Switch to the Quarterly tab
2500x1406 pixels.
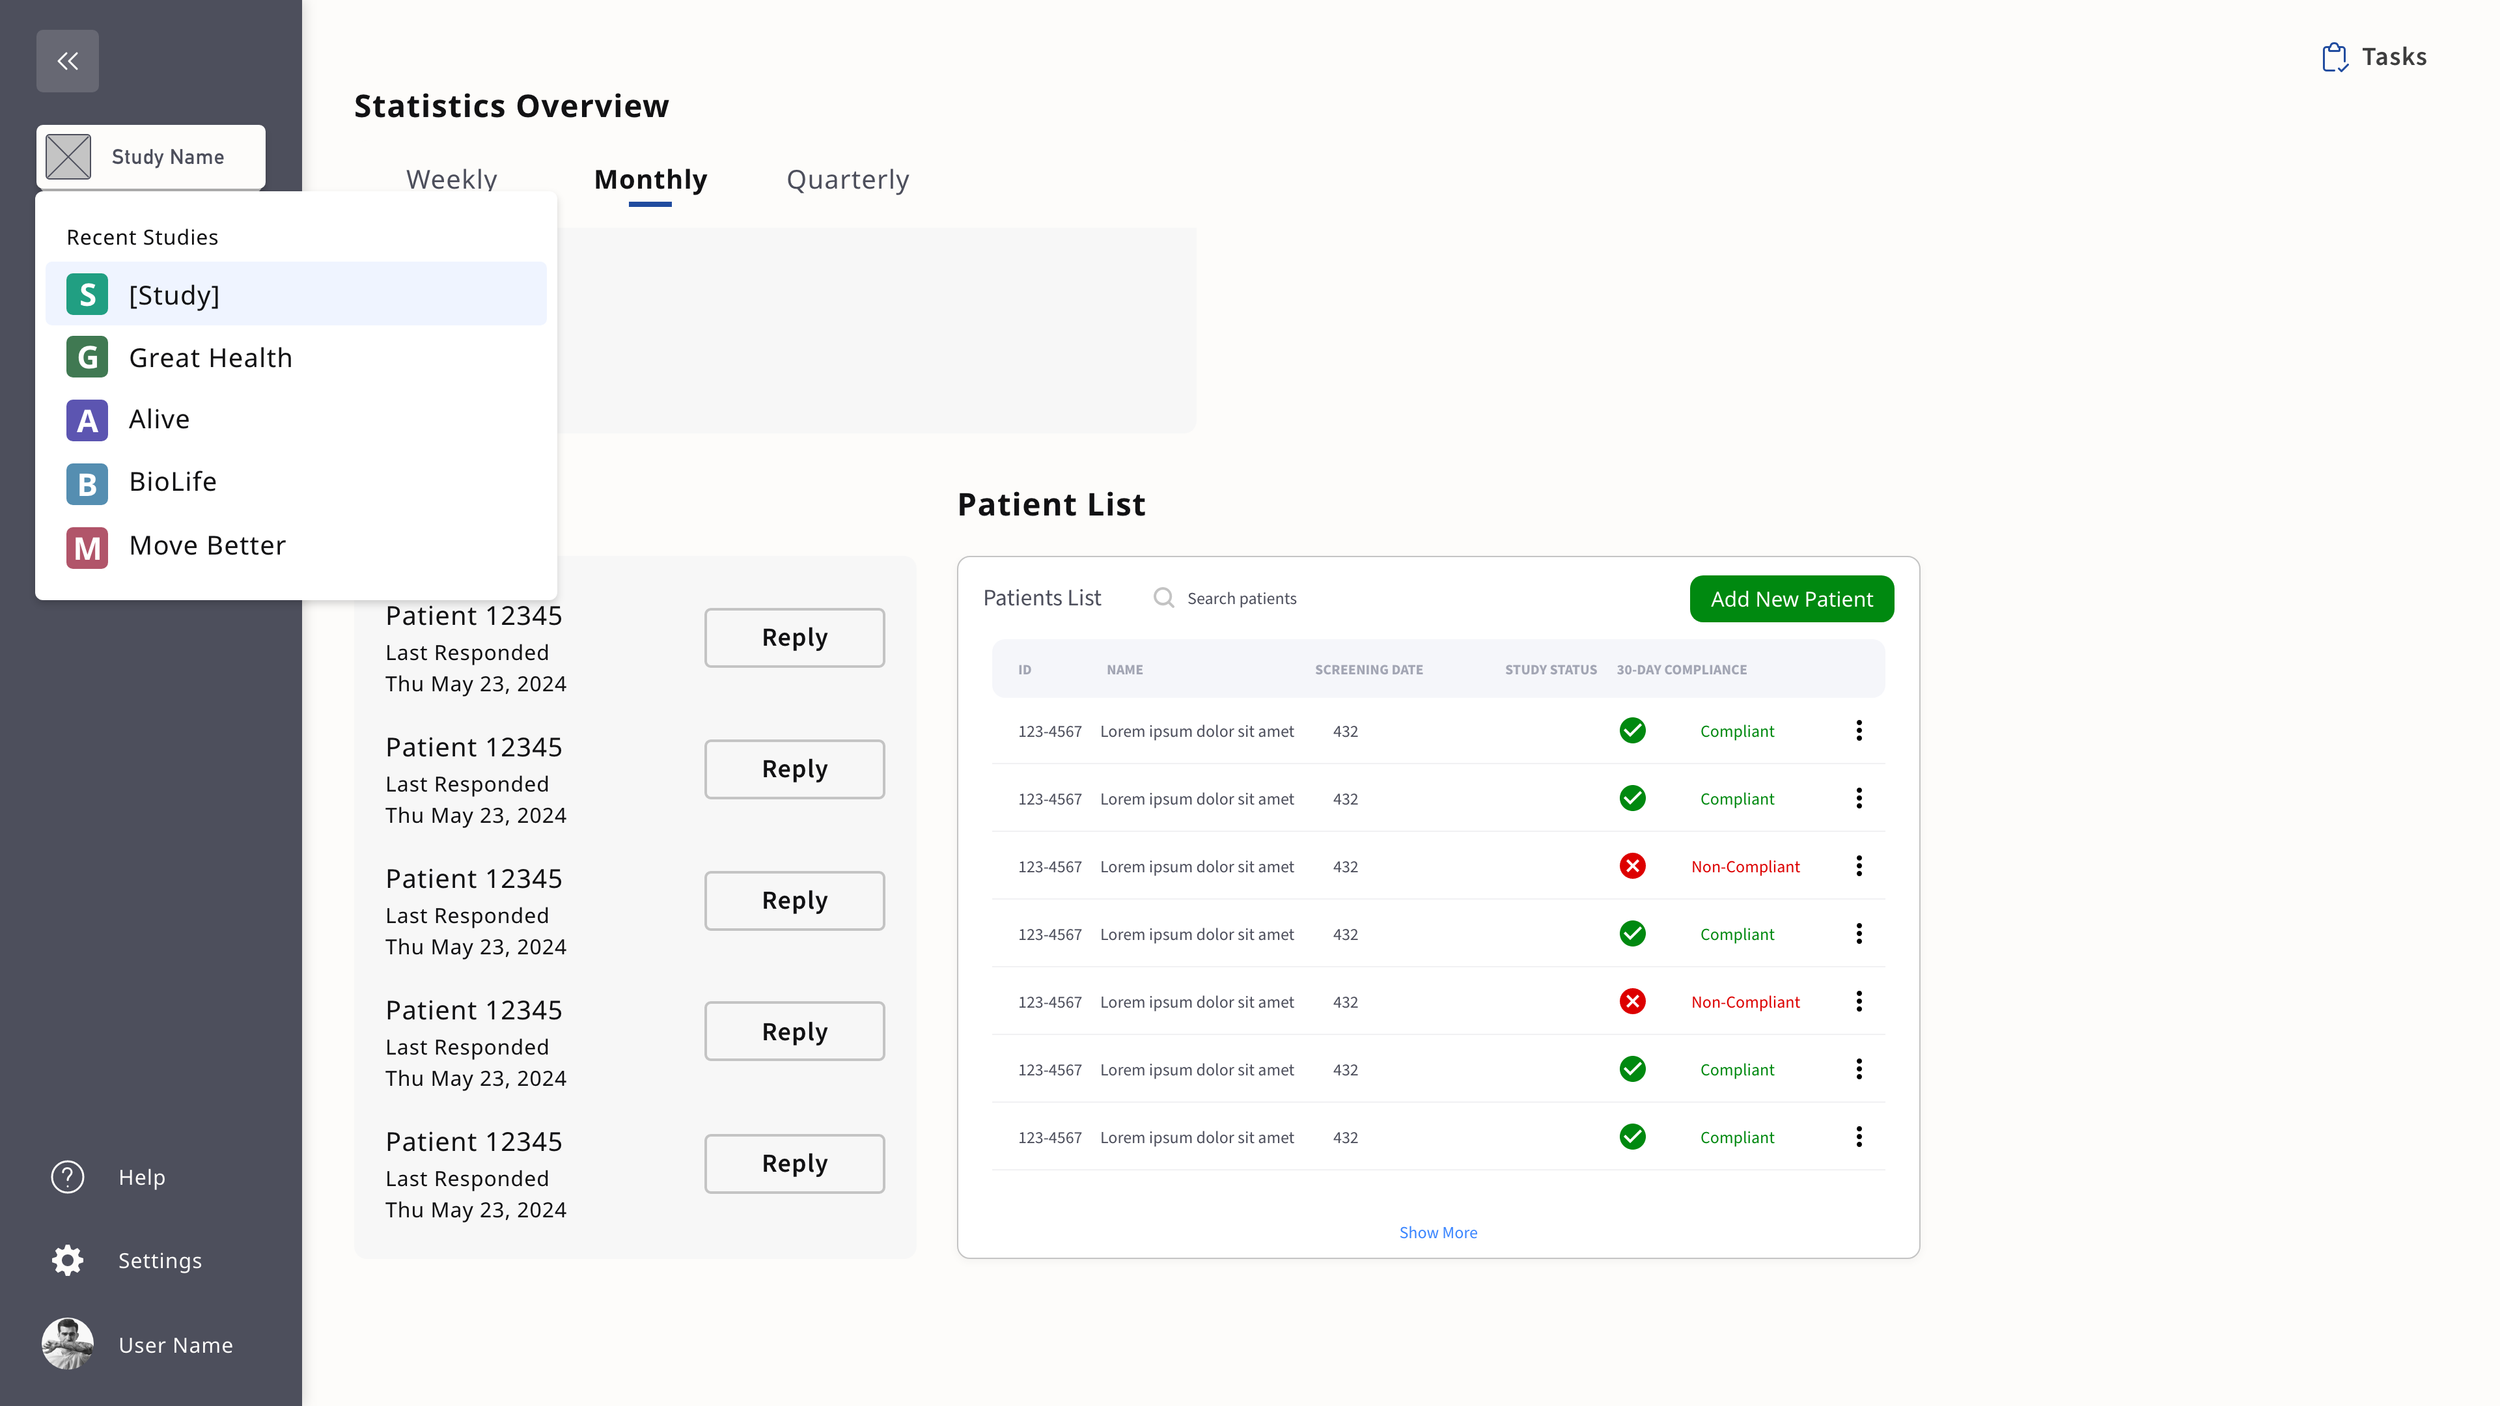pos(847,180)
